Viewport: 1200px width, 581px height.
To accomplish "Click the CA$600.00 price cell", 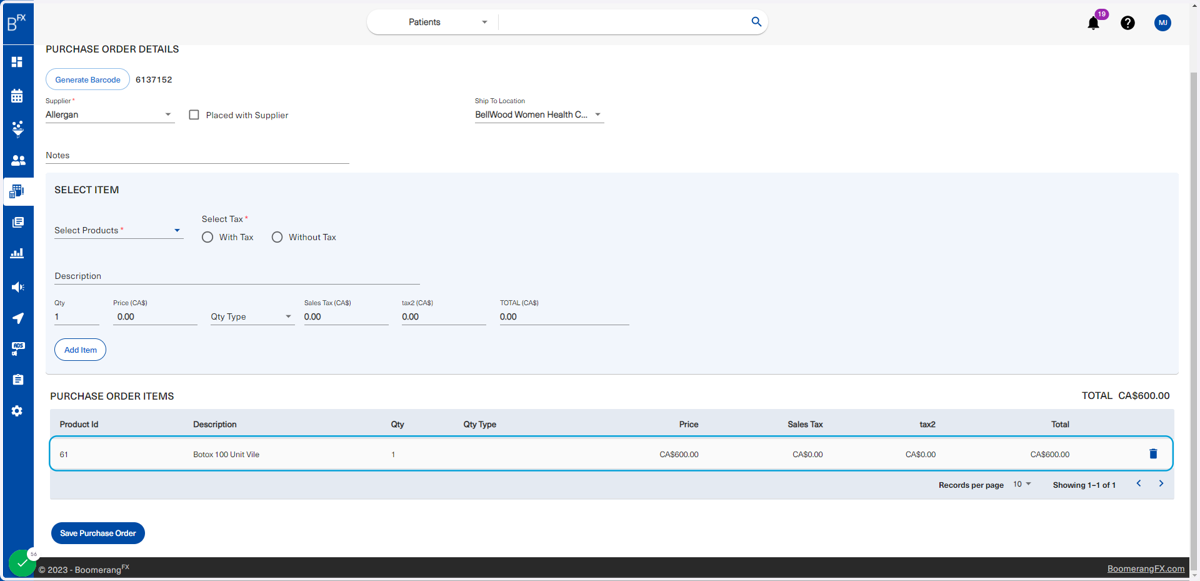I will tap(679, 454).
